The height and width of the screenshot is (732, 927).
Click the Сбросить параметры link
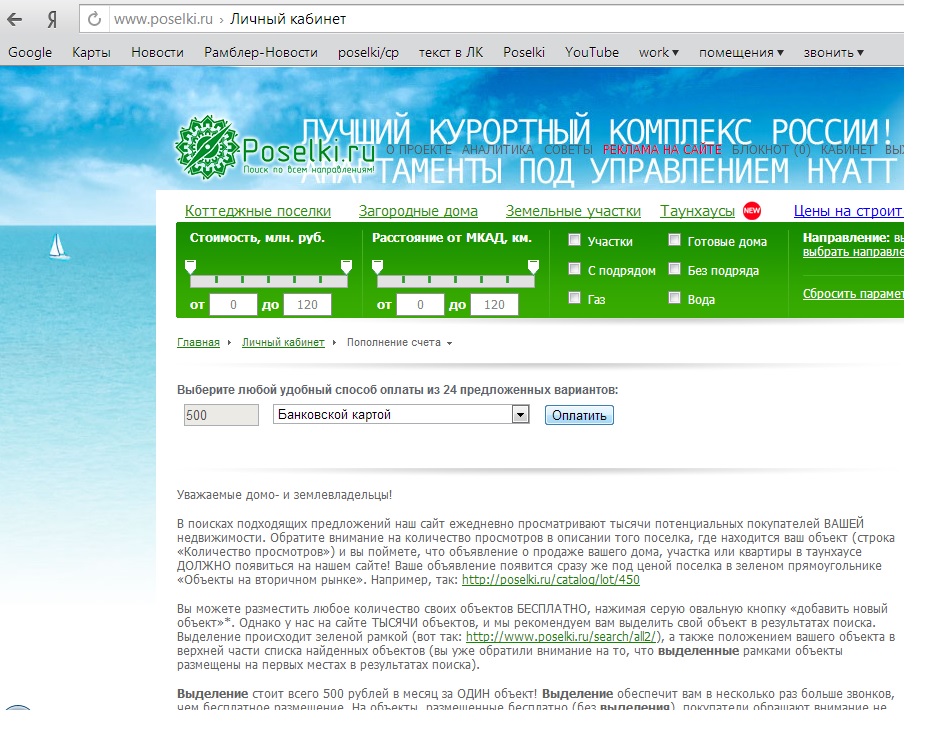click(853, 294)
